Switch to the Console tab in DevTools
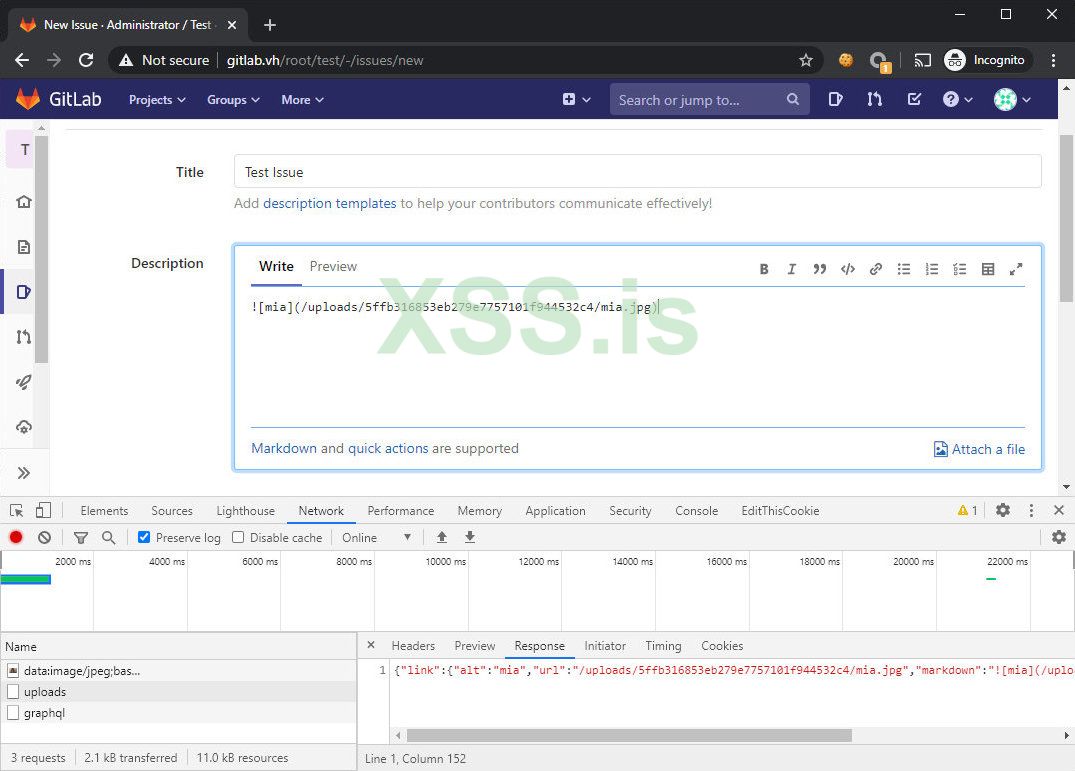This screenshot has height=771, width=1075. tap(696, 510)
